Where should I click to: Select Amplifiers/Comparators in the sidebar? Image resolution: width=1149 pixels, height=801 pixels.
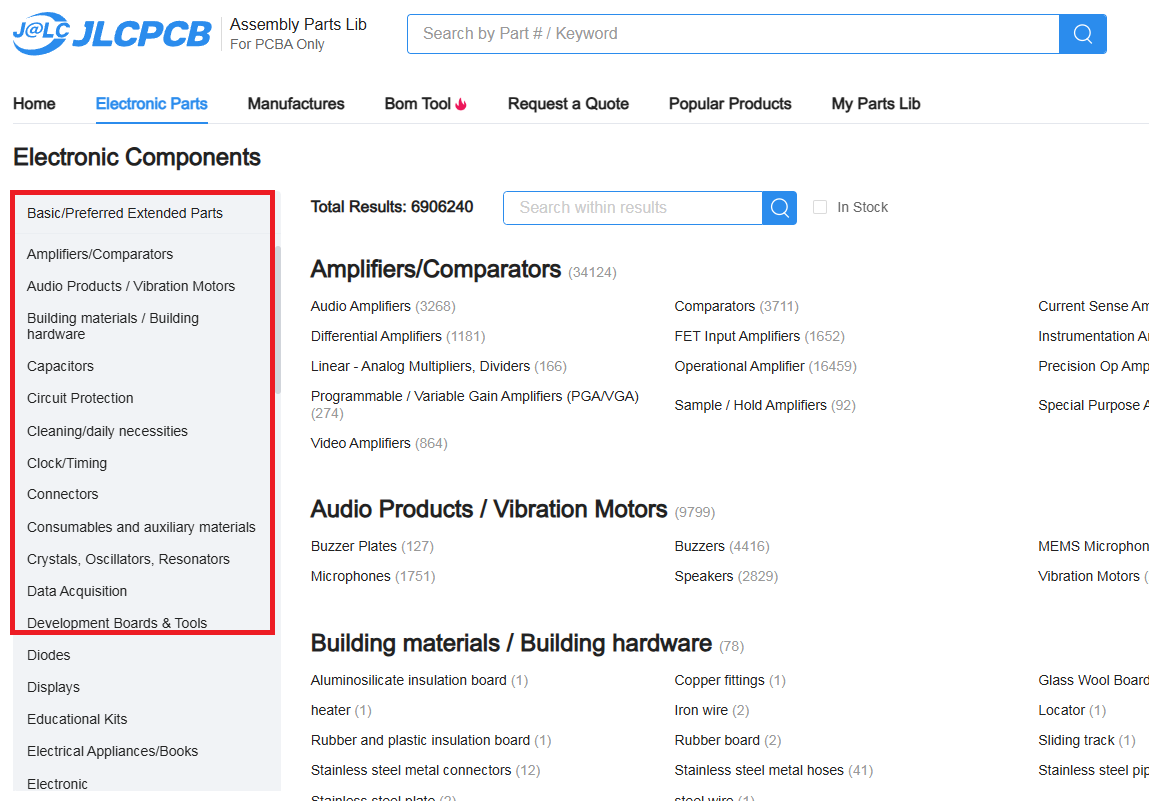pos(100,254)
